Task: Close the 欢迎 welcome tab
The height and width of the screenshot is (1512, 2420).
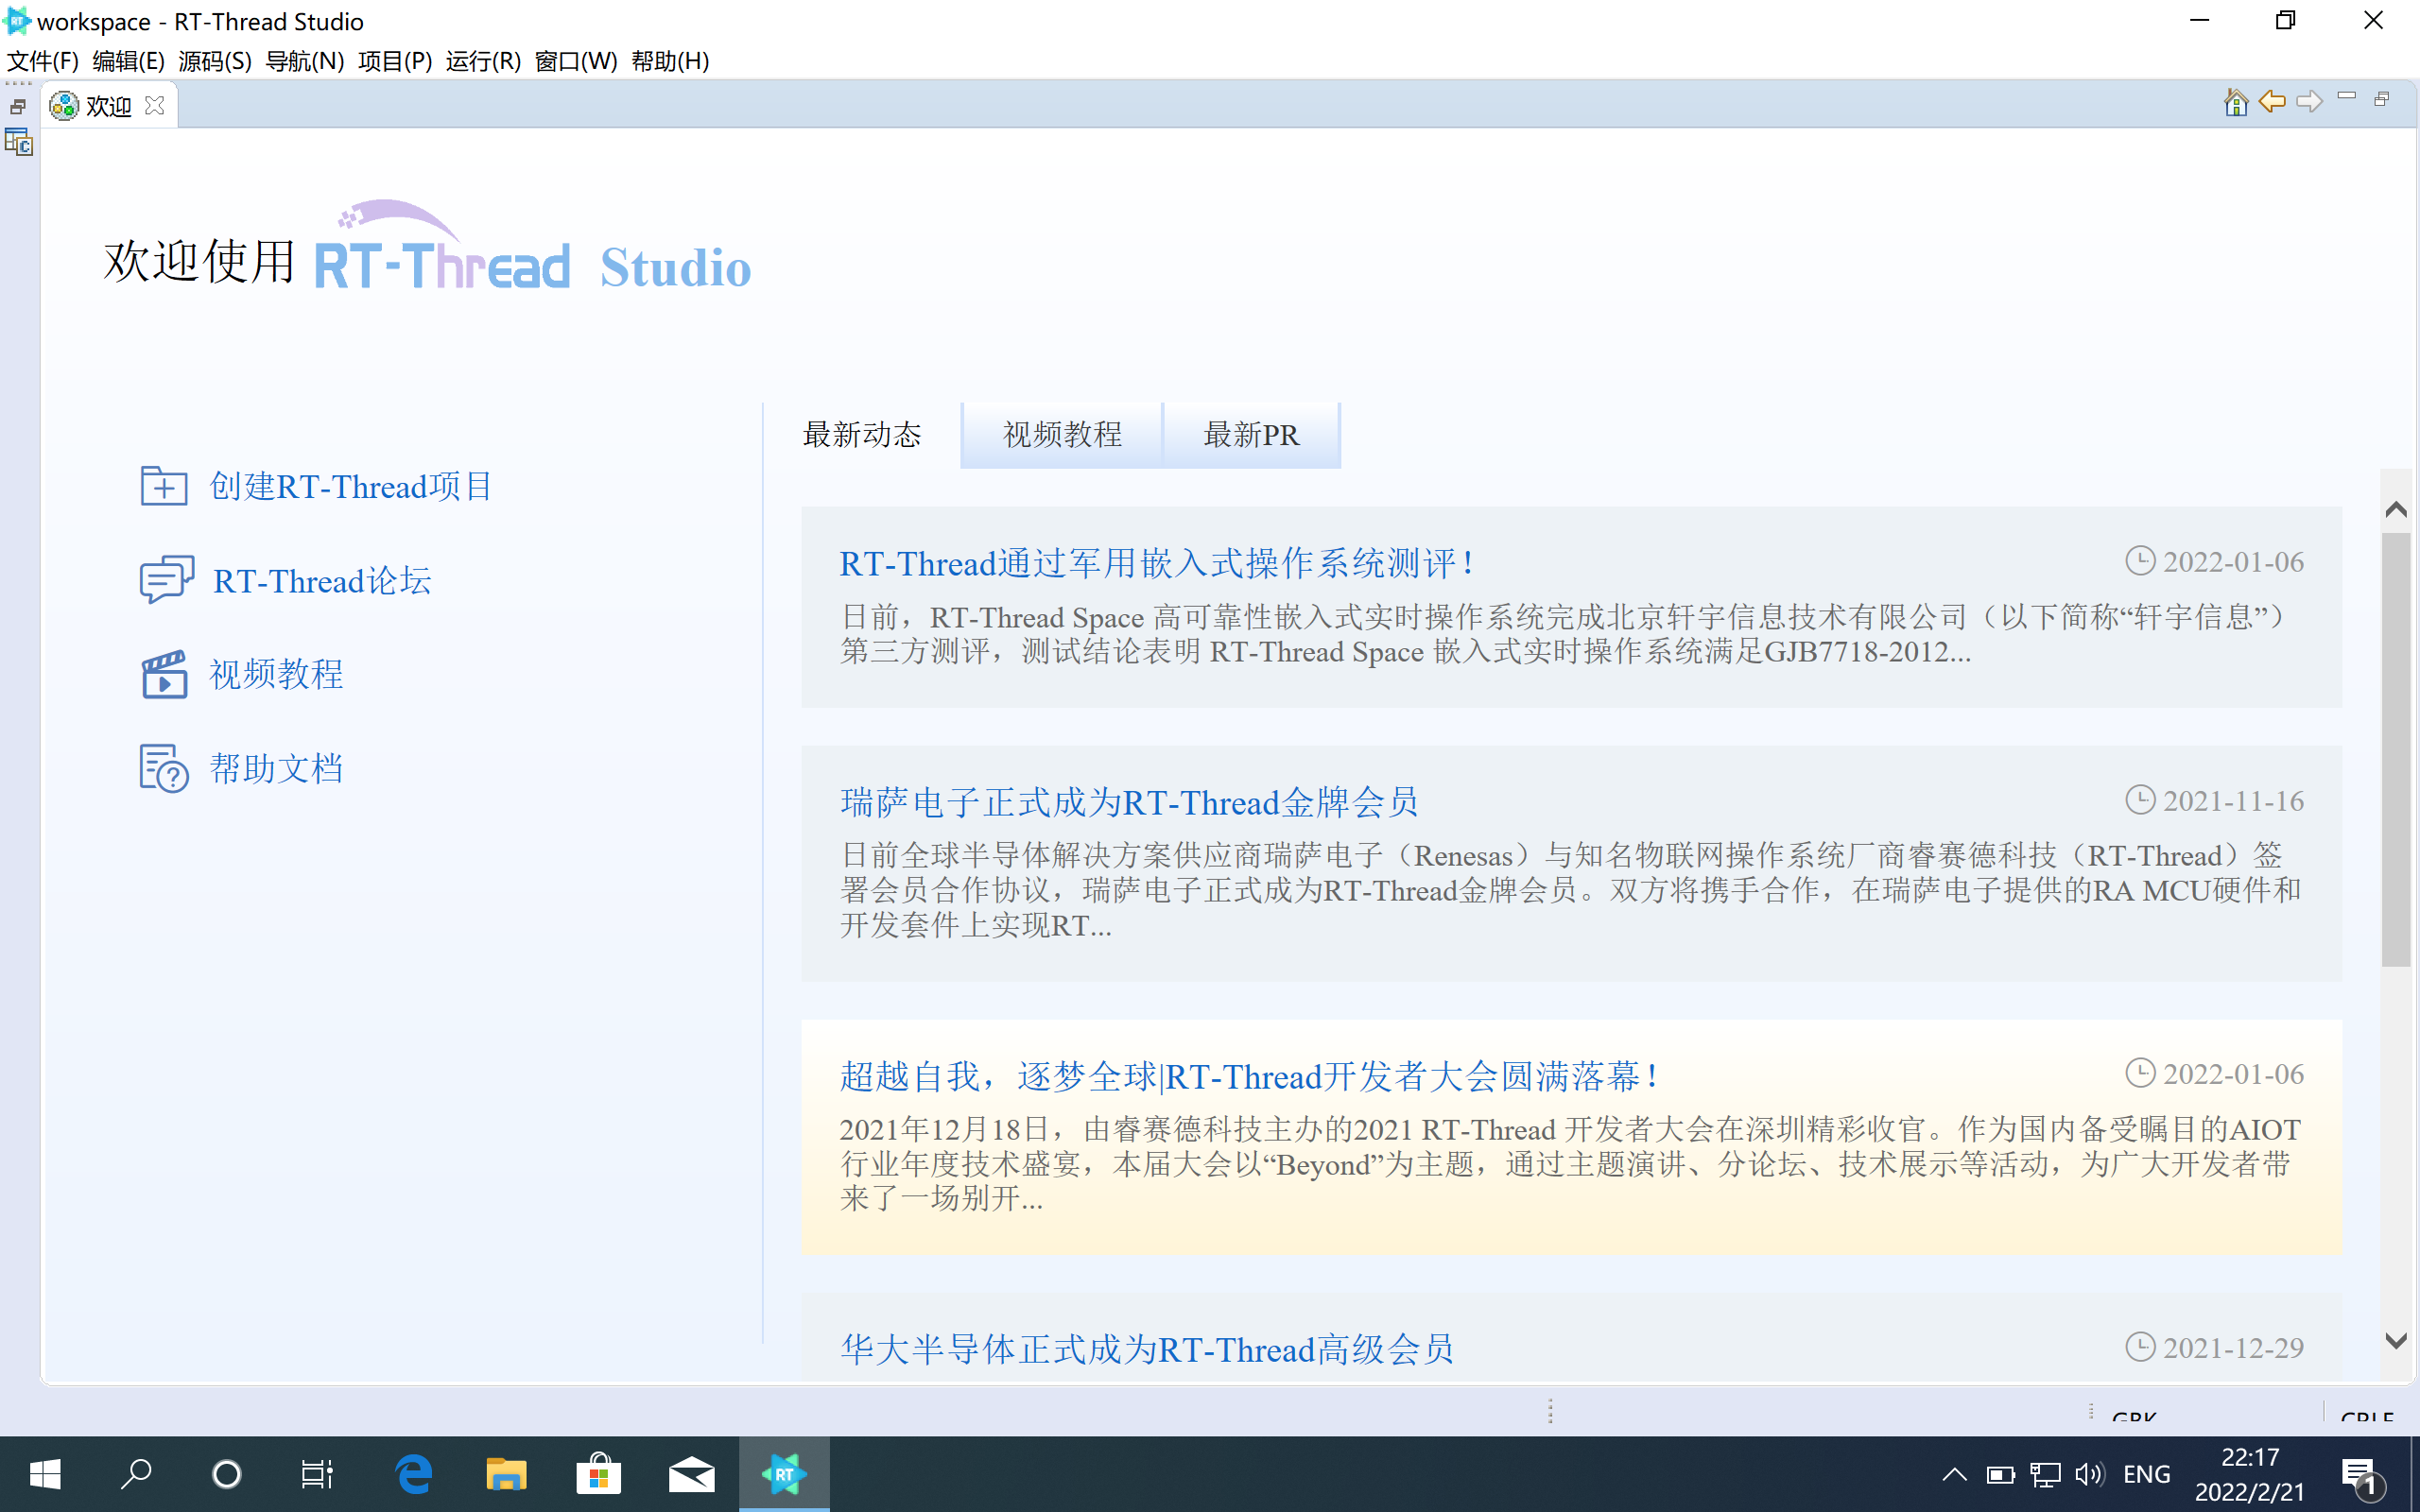Action: (155, 106)
